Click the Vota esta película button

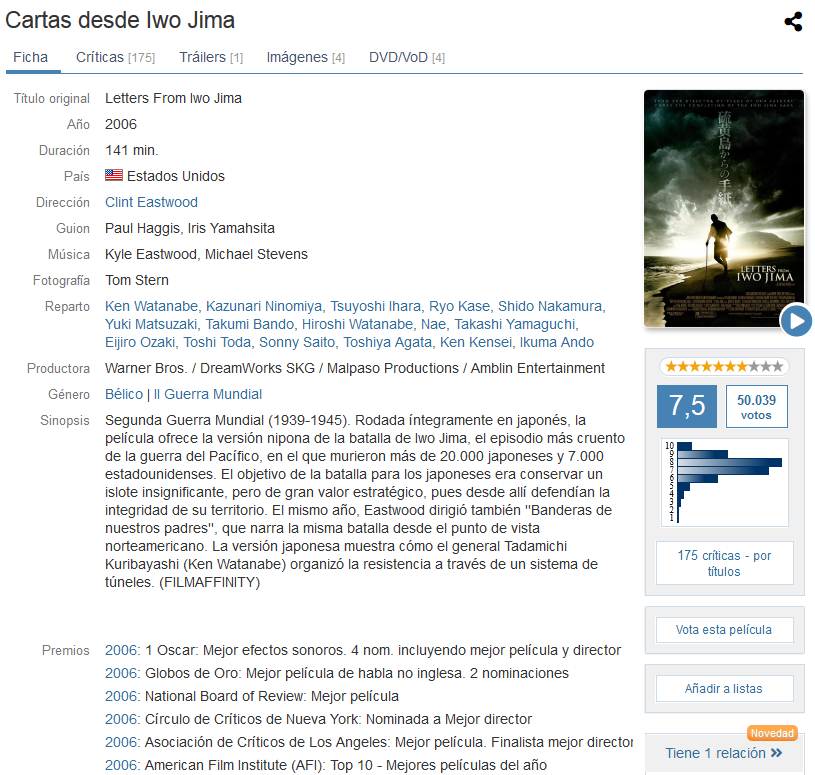coord(724,630)
